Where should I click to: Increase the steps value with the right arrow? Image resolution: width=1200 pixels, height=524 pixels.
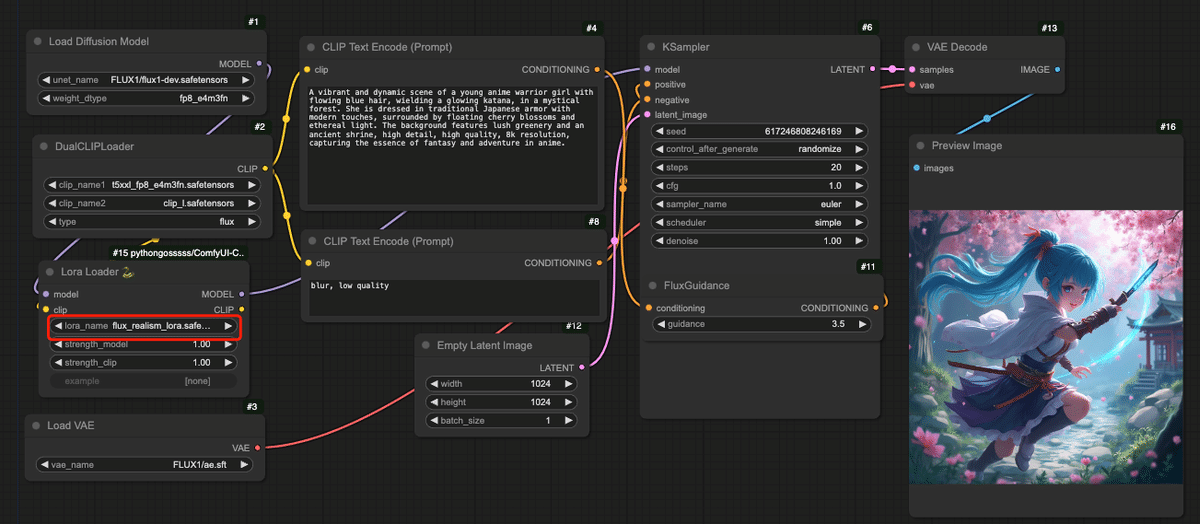tap(860, 167)
